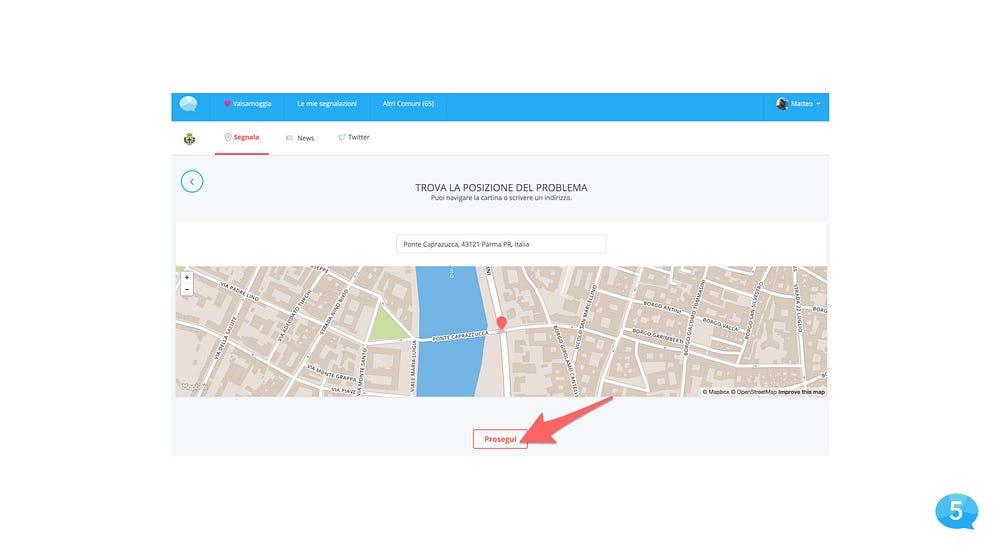The image size is (1000, 549).
Task: Click the Ponte Caprazucca label on map
Action: [x=460, y=336]
